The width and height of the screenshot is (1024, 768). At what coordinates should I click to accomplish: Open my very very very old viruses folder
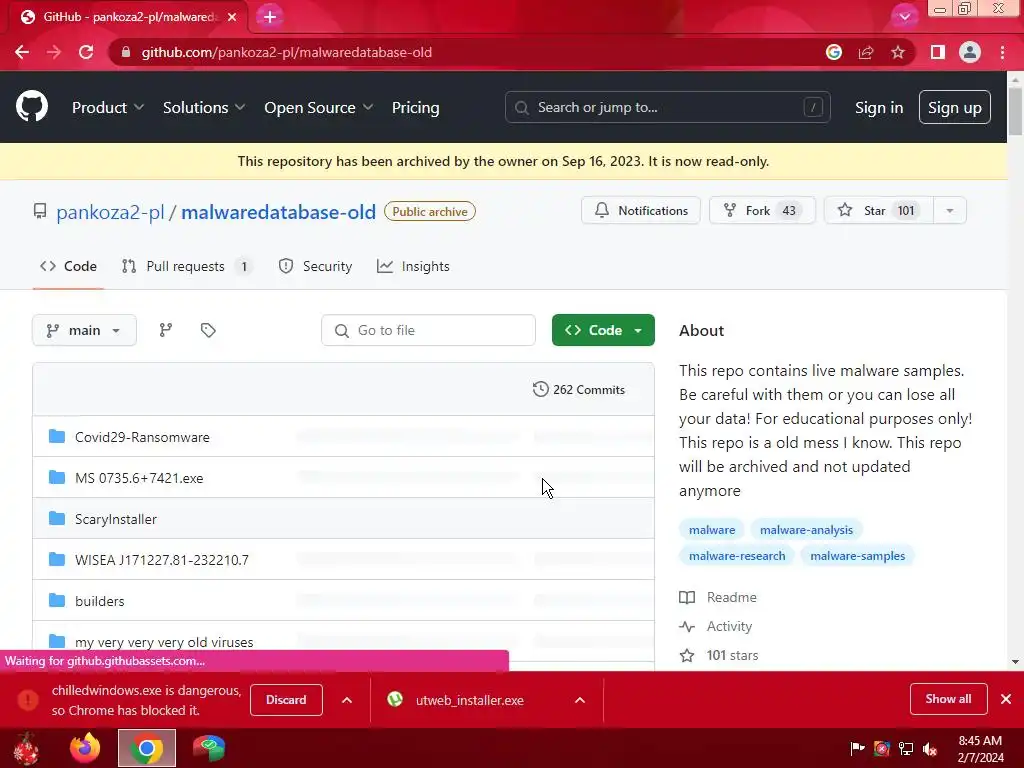click(164, 642)
